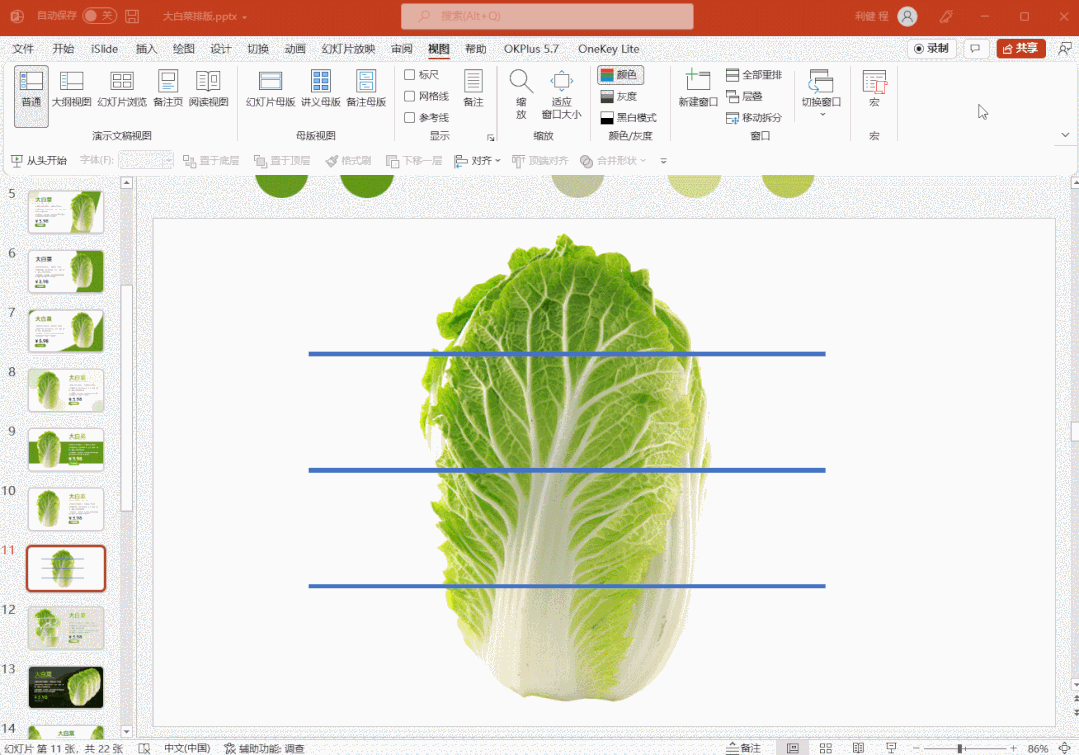The width and height of the screenshot is (1079, 755).
Task: Open Notes Master (备注母版)
Action: point(366,90)
